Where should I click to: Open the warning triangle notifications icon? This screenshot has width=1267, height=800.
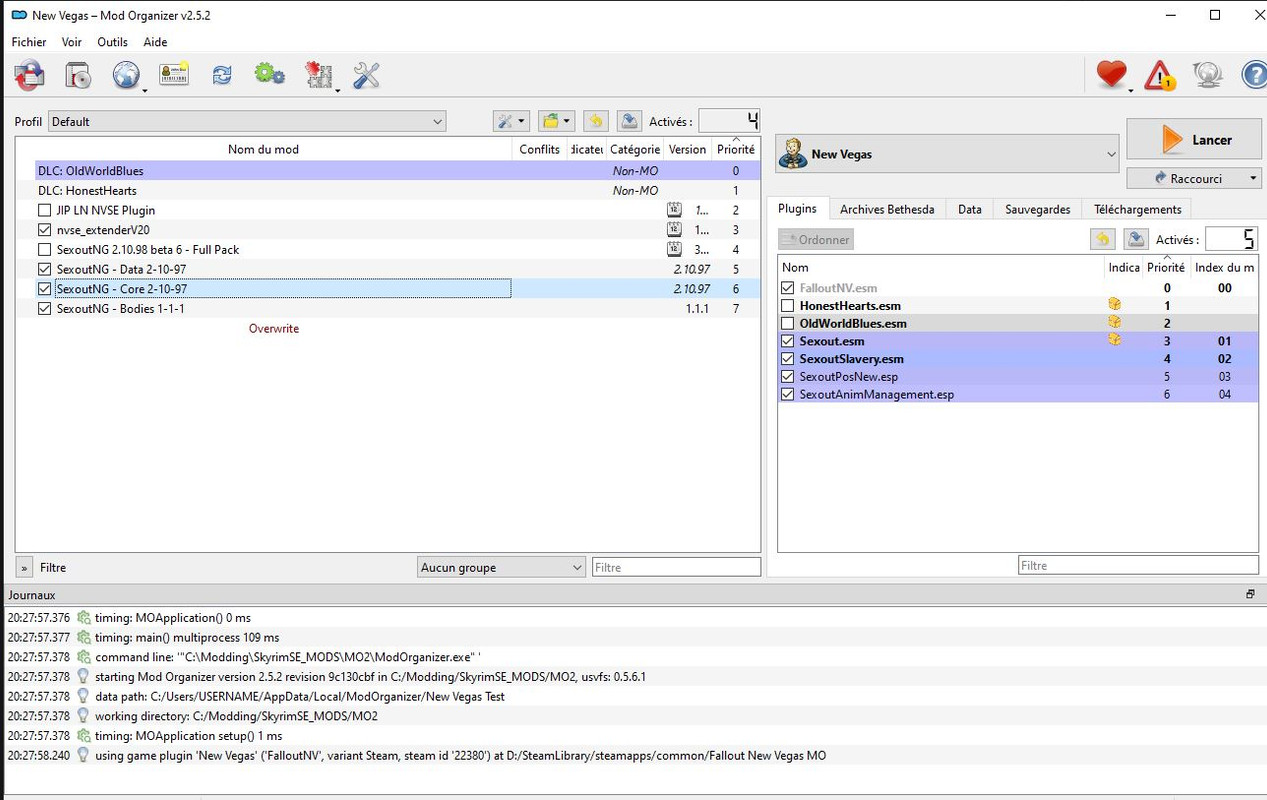point(1159,75)
